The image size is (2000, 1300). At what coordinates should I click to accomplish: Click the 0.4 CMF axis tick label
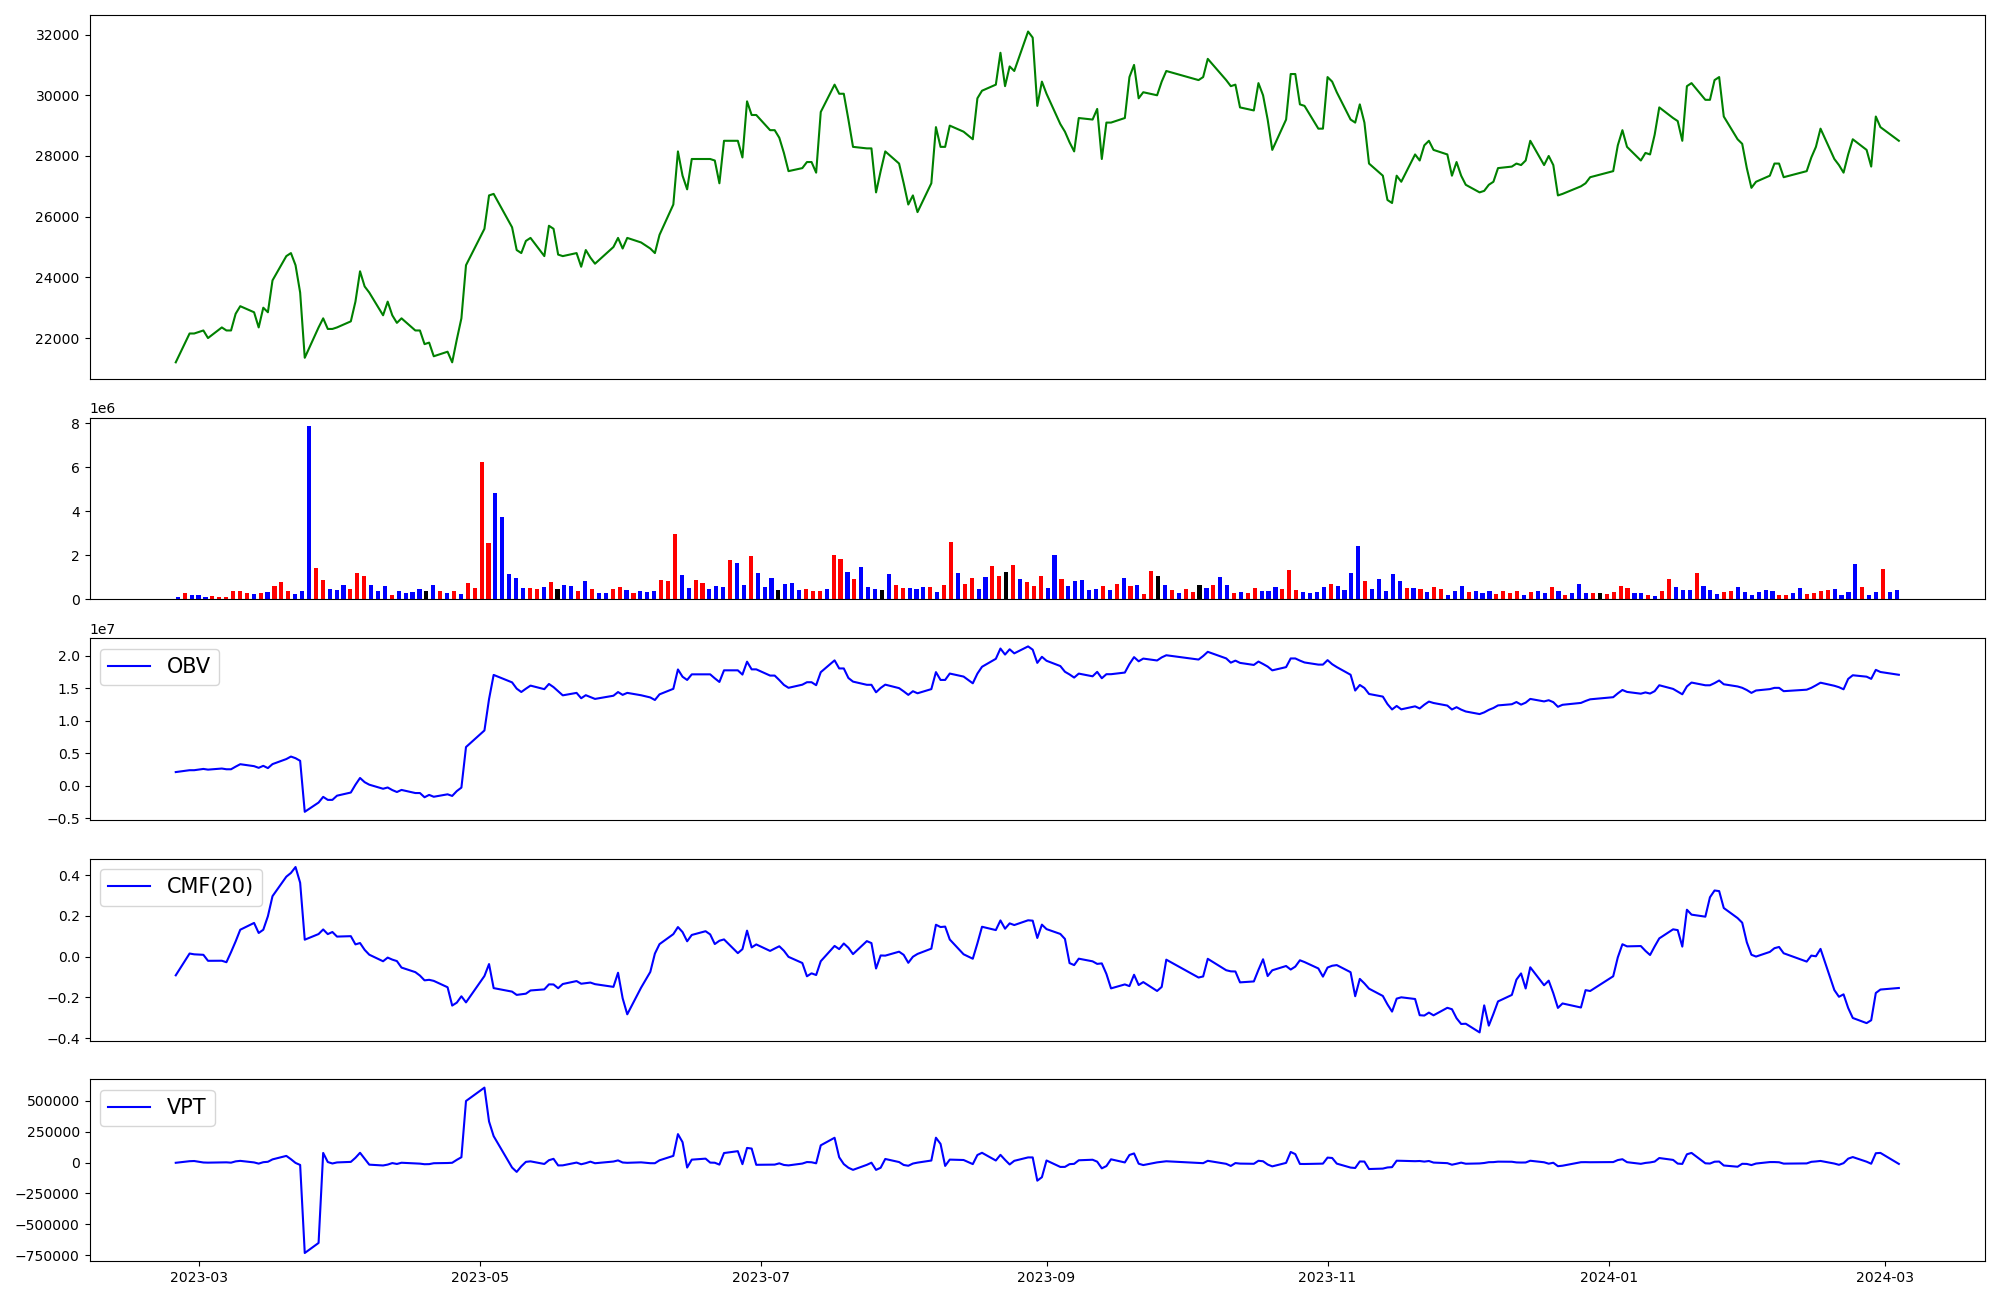(x=69, y=876)
